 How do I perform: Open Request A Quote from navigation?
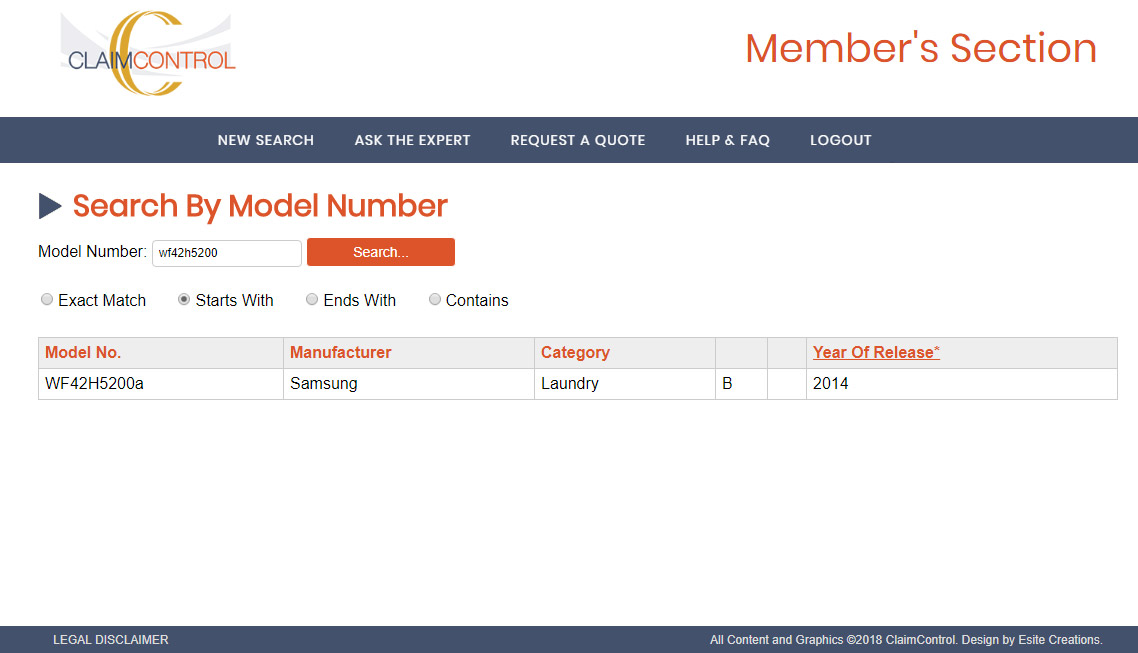pos(577,140)
